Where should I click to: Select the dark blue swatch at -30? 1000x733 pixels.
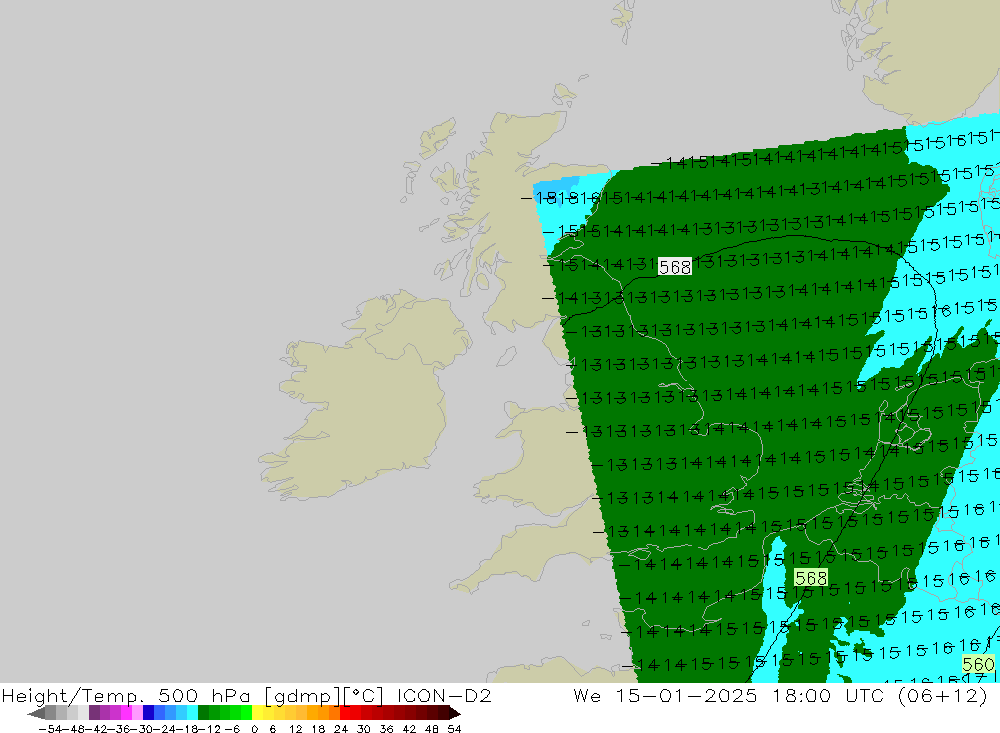149,713
